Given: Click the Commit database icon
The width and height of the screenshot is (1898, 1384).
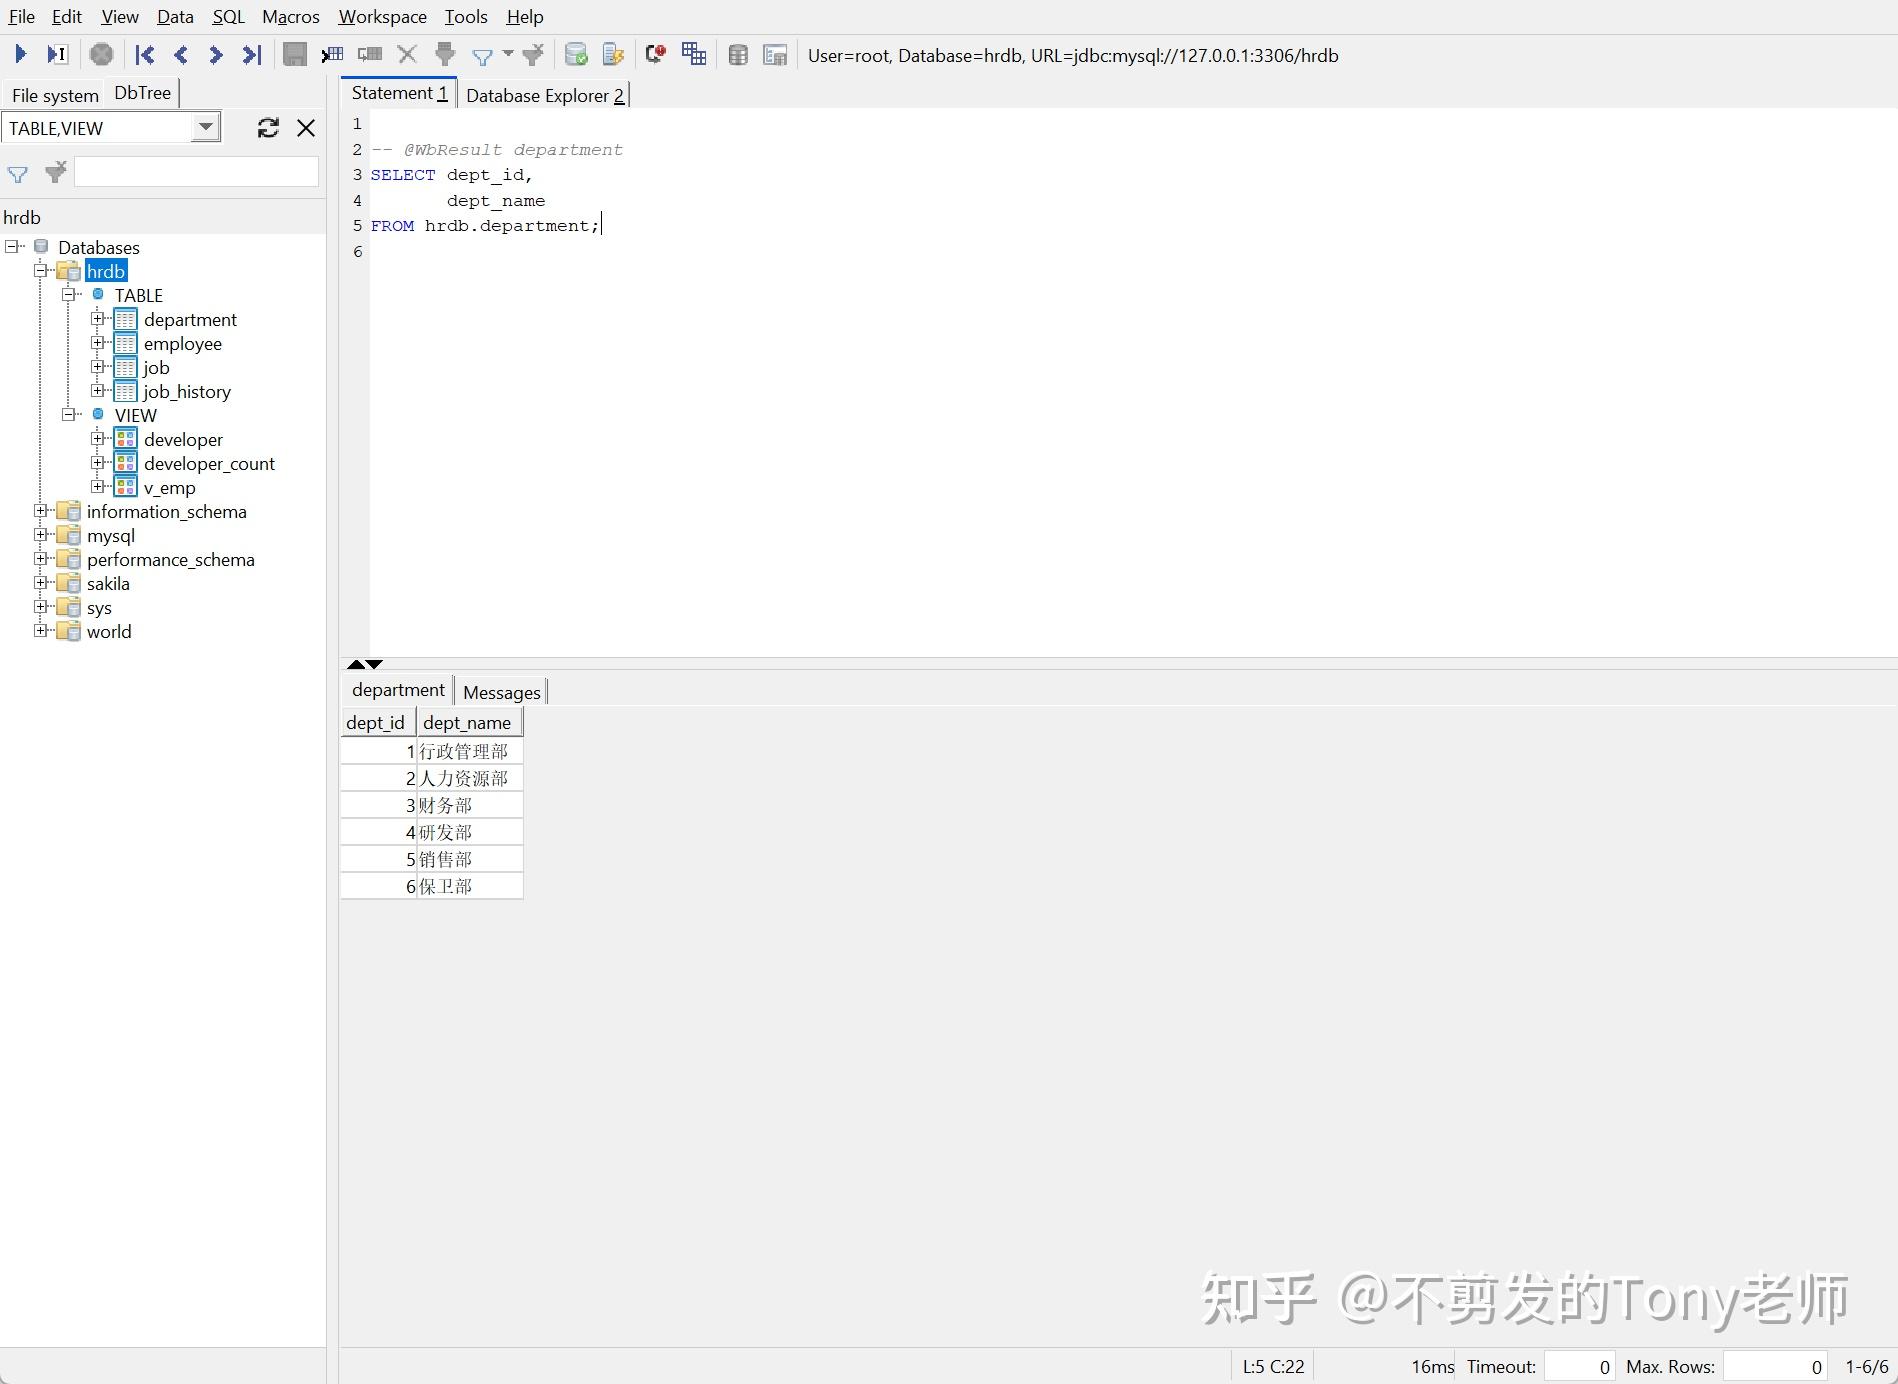Looking at the screenshot, I should click(575, 54).
